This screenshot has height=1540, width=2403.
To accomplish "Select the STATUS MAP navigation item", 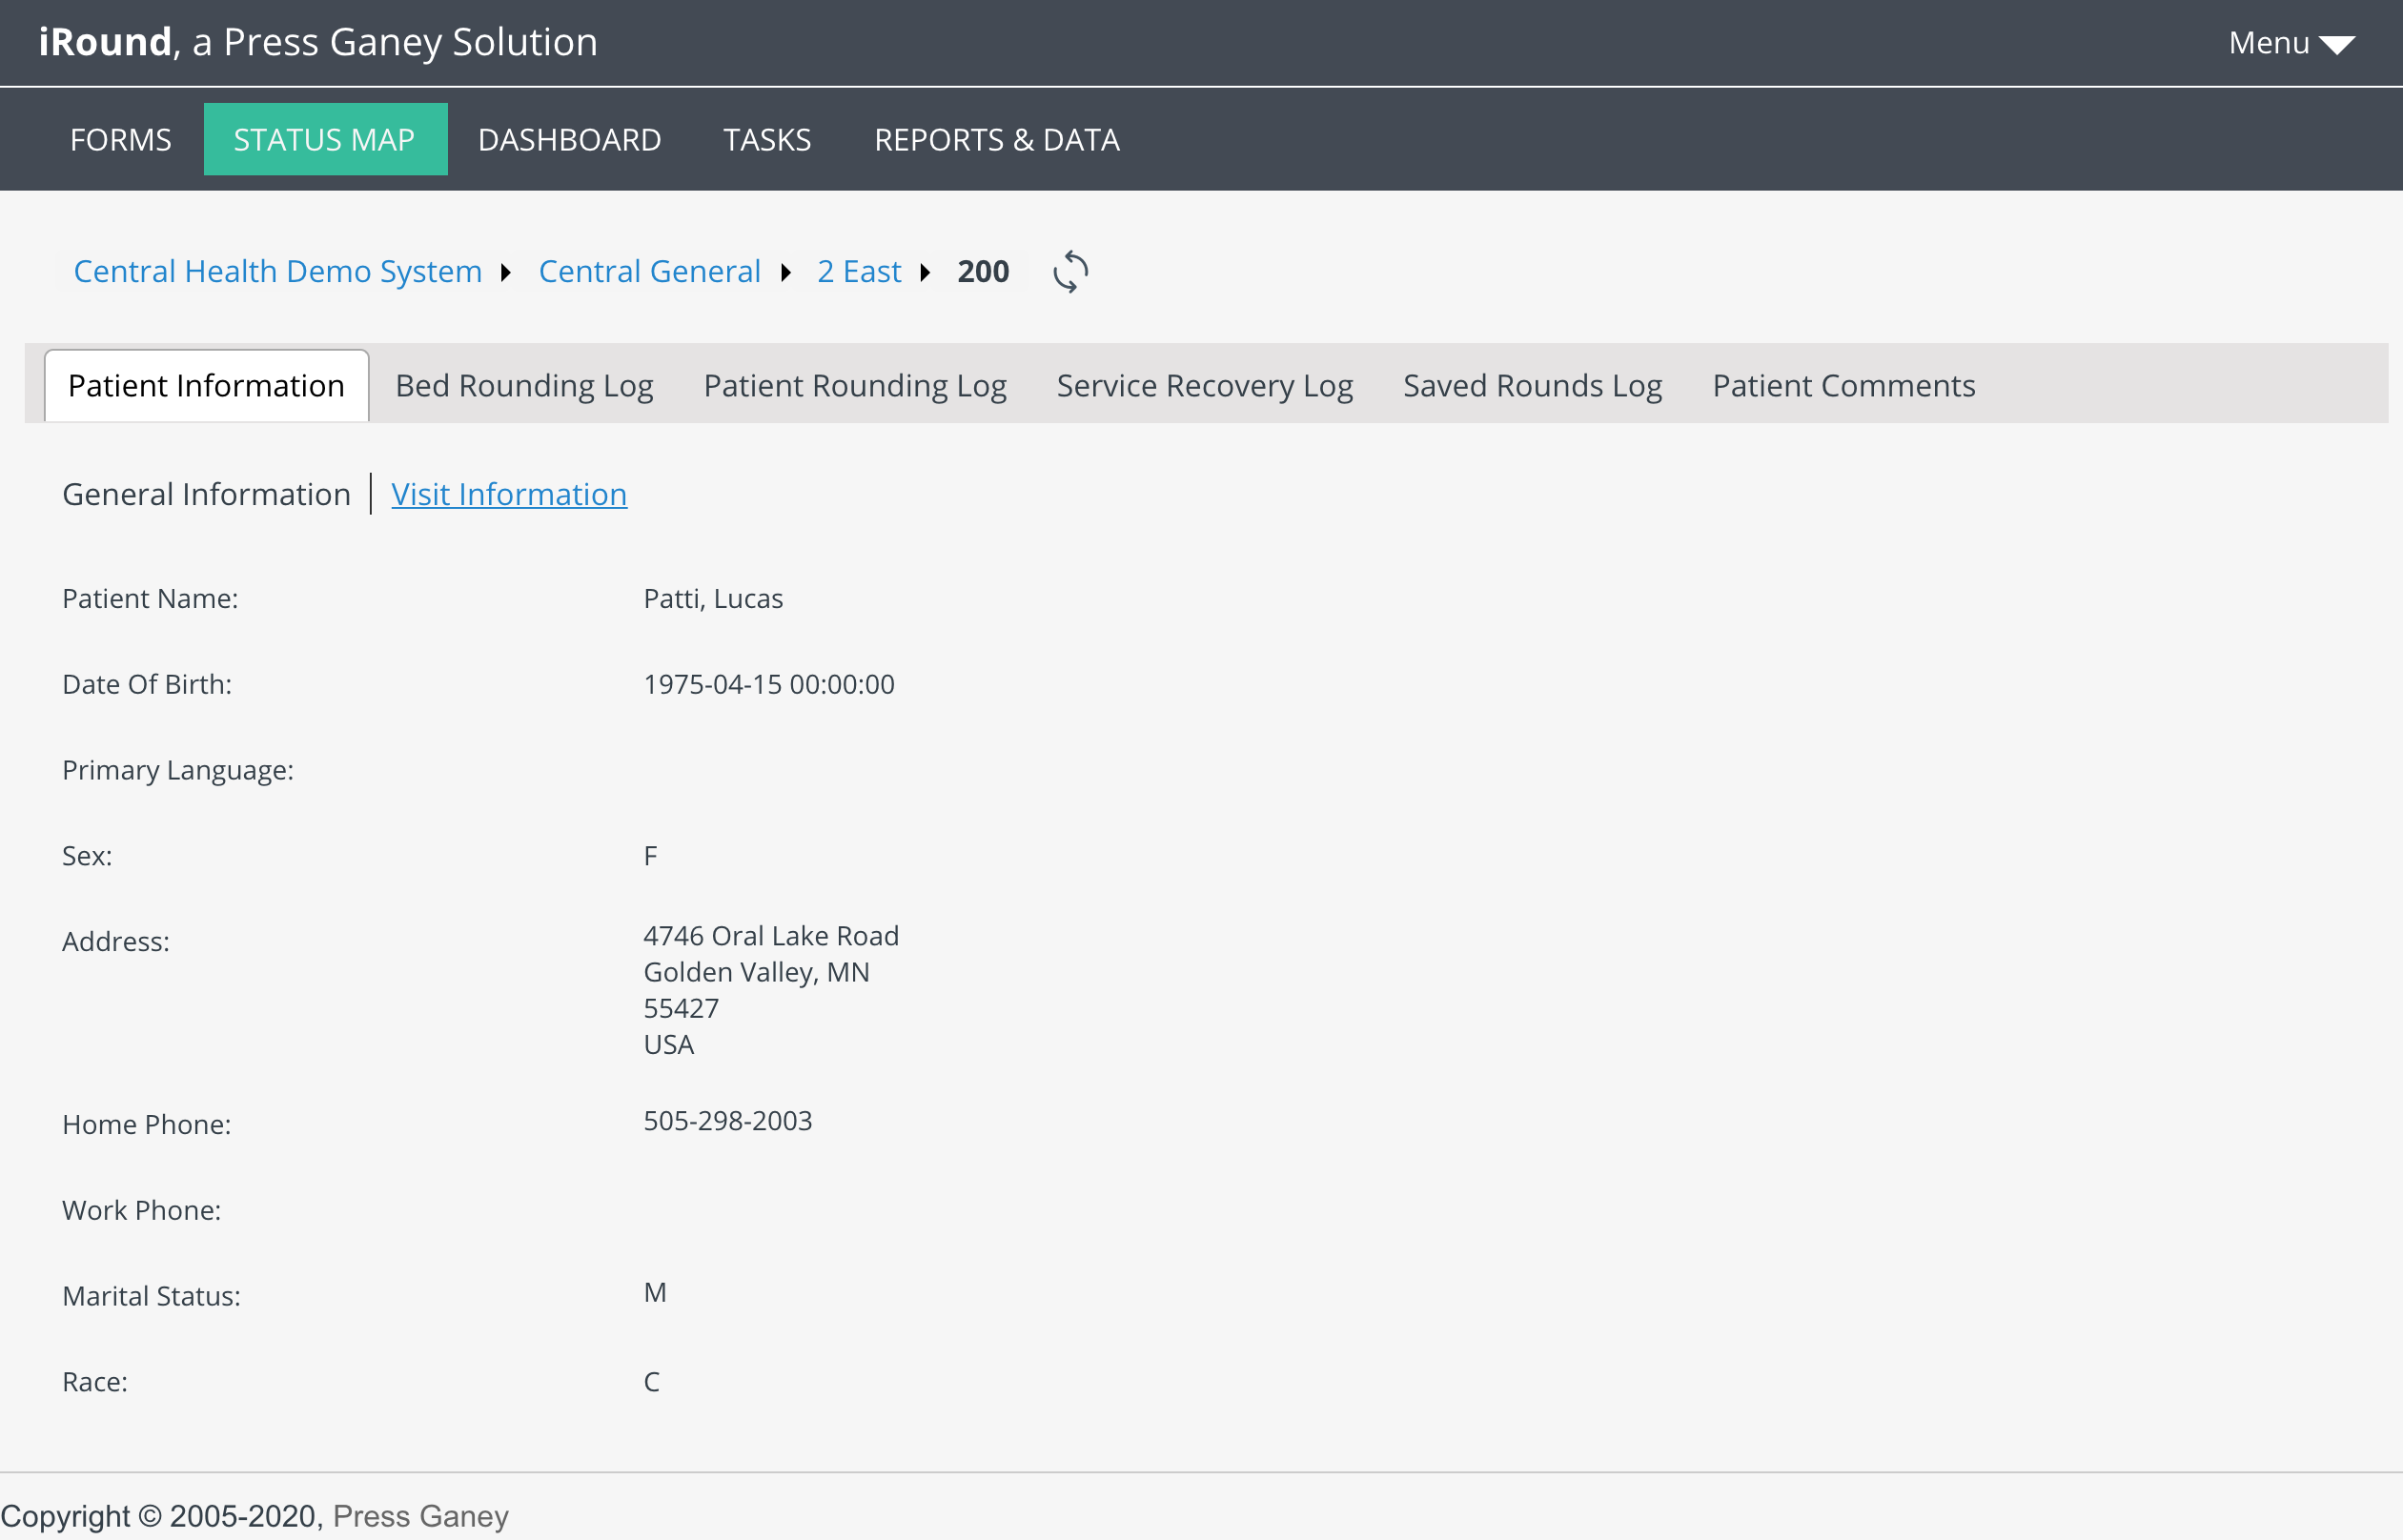I will (325, 139).
